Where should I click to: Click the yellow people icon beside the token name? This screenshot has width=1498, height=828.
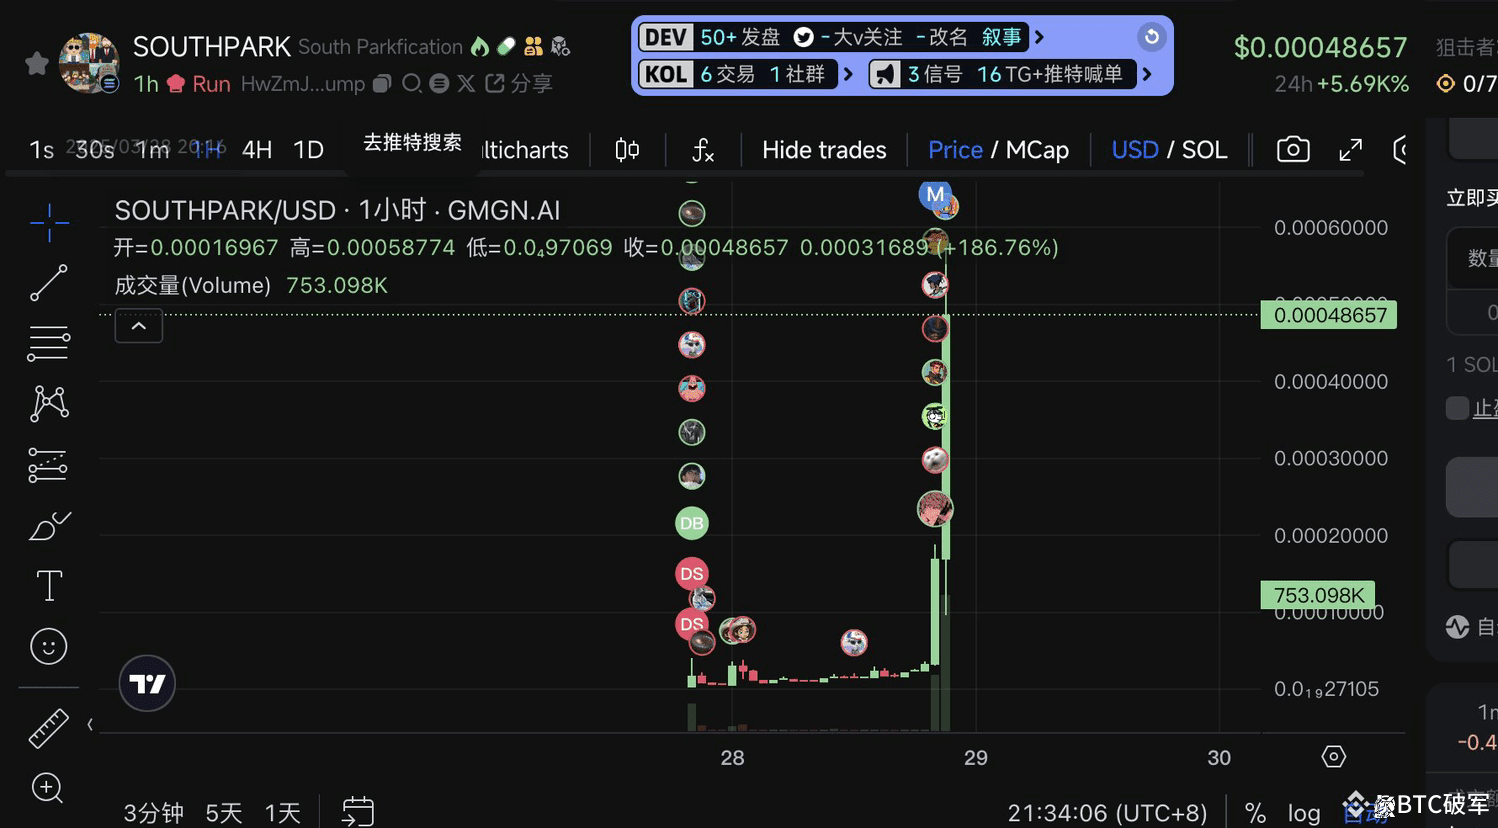(533, 47)
